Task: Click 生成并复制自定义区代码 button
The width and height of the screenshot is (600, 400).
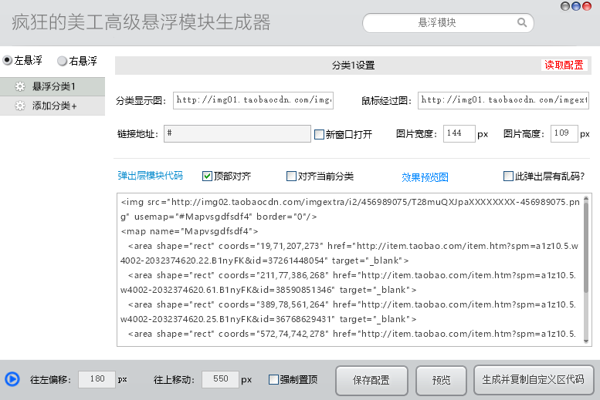Action: (533, 380)
